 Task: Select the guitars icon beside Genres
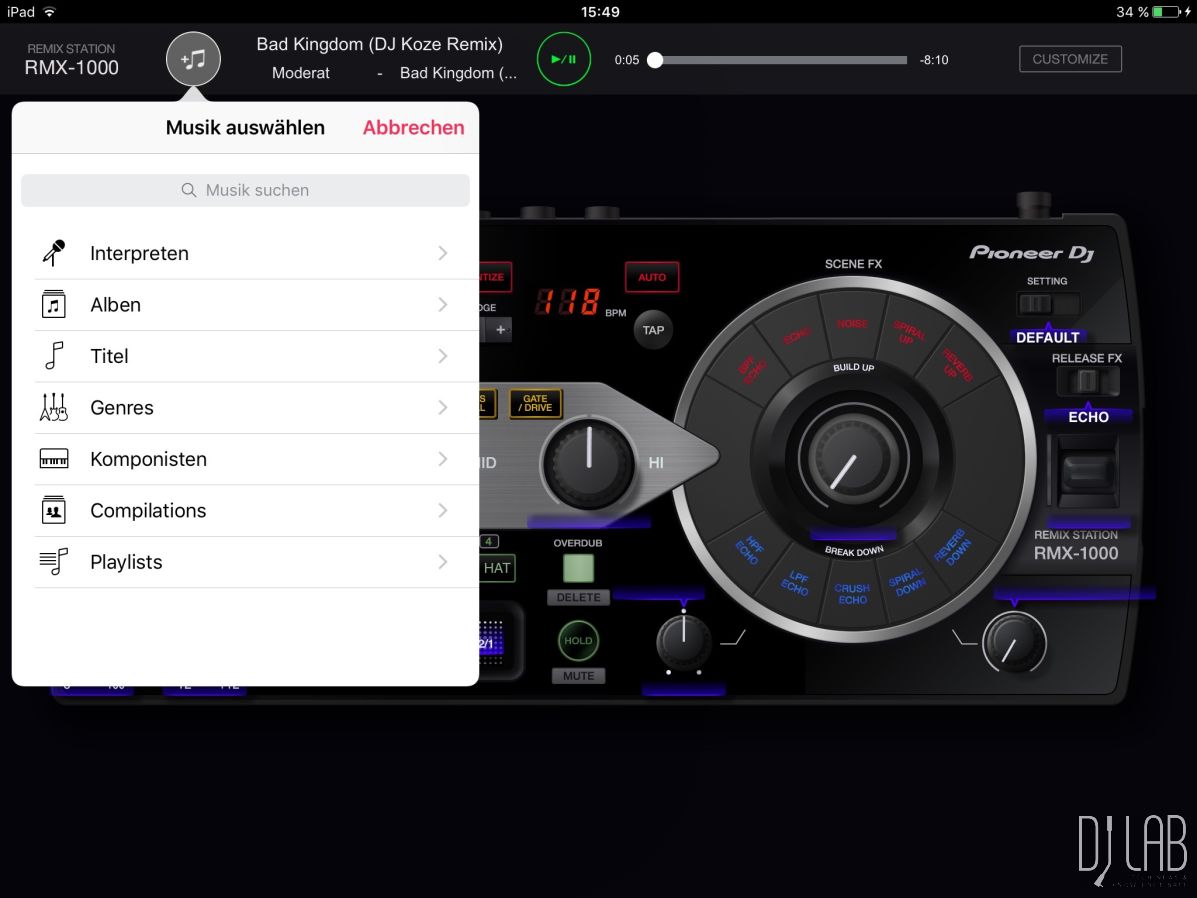53,407
